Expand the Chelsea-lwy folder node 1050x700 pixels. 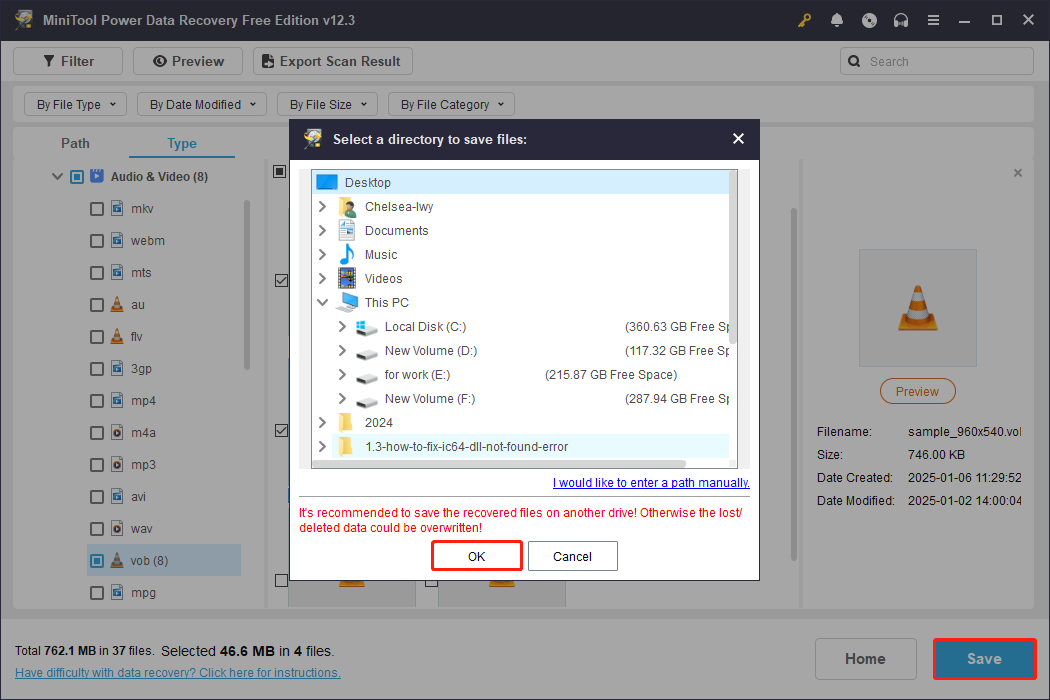[x=322, y=206]
